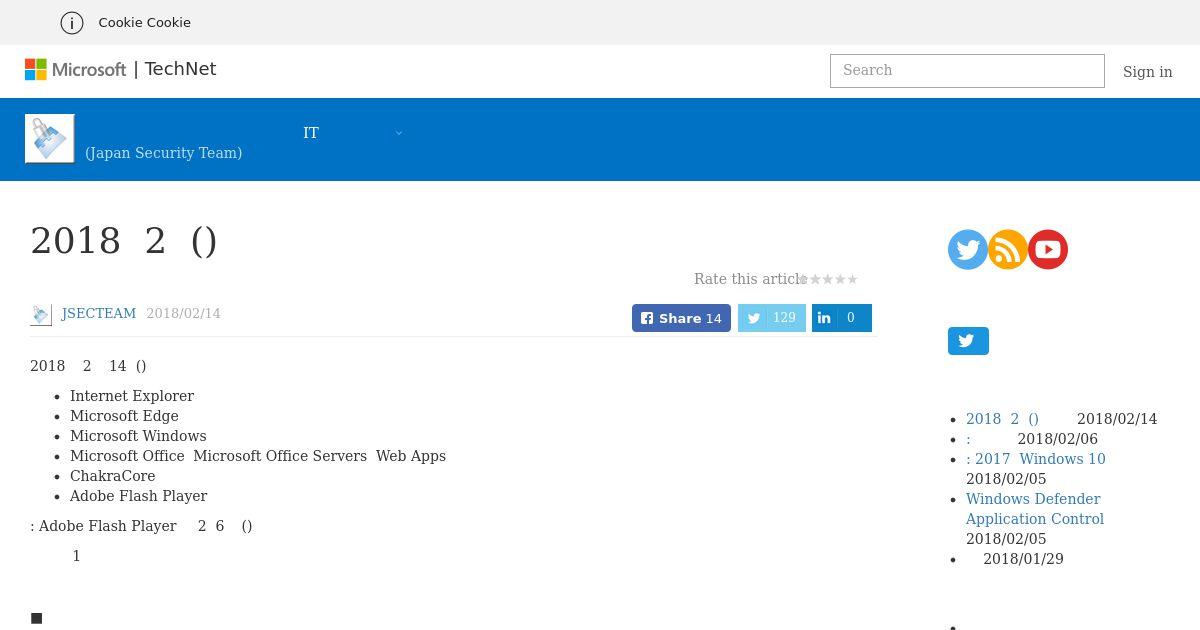
Task: Focus the Search input box
Action: click(967, 71)
